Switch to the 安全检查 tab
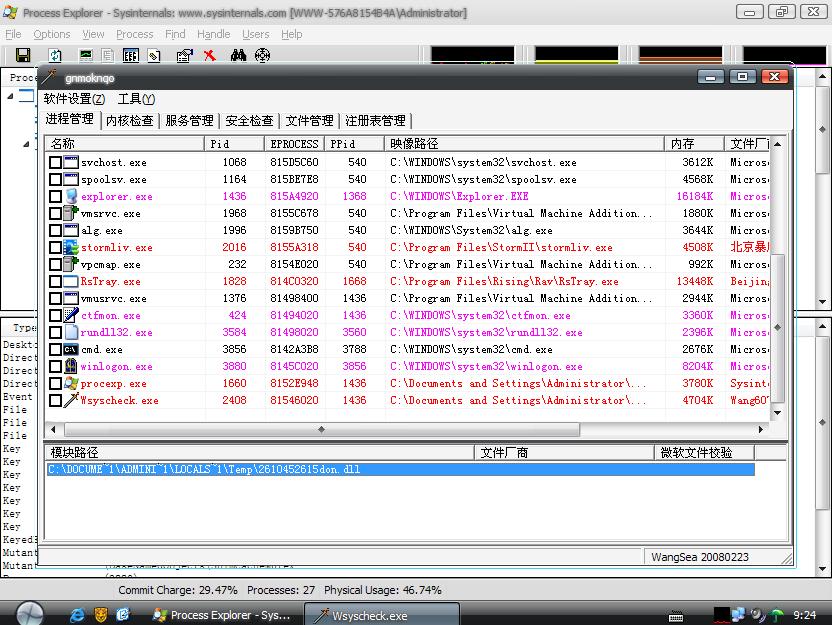This screenshot has width=832, height=625. [249, 121]
